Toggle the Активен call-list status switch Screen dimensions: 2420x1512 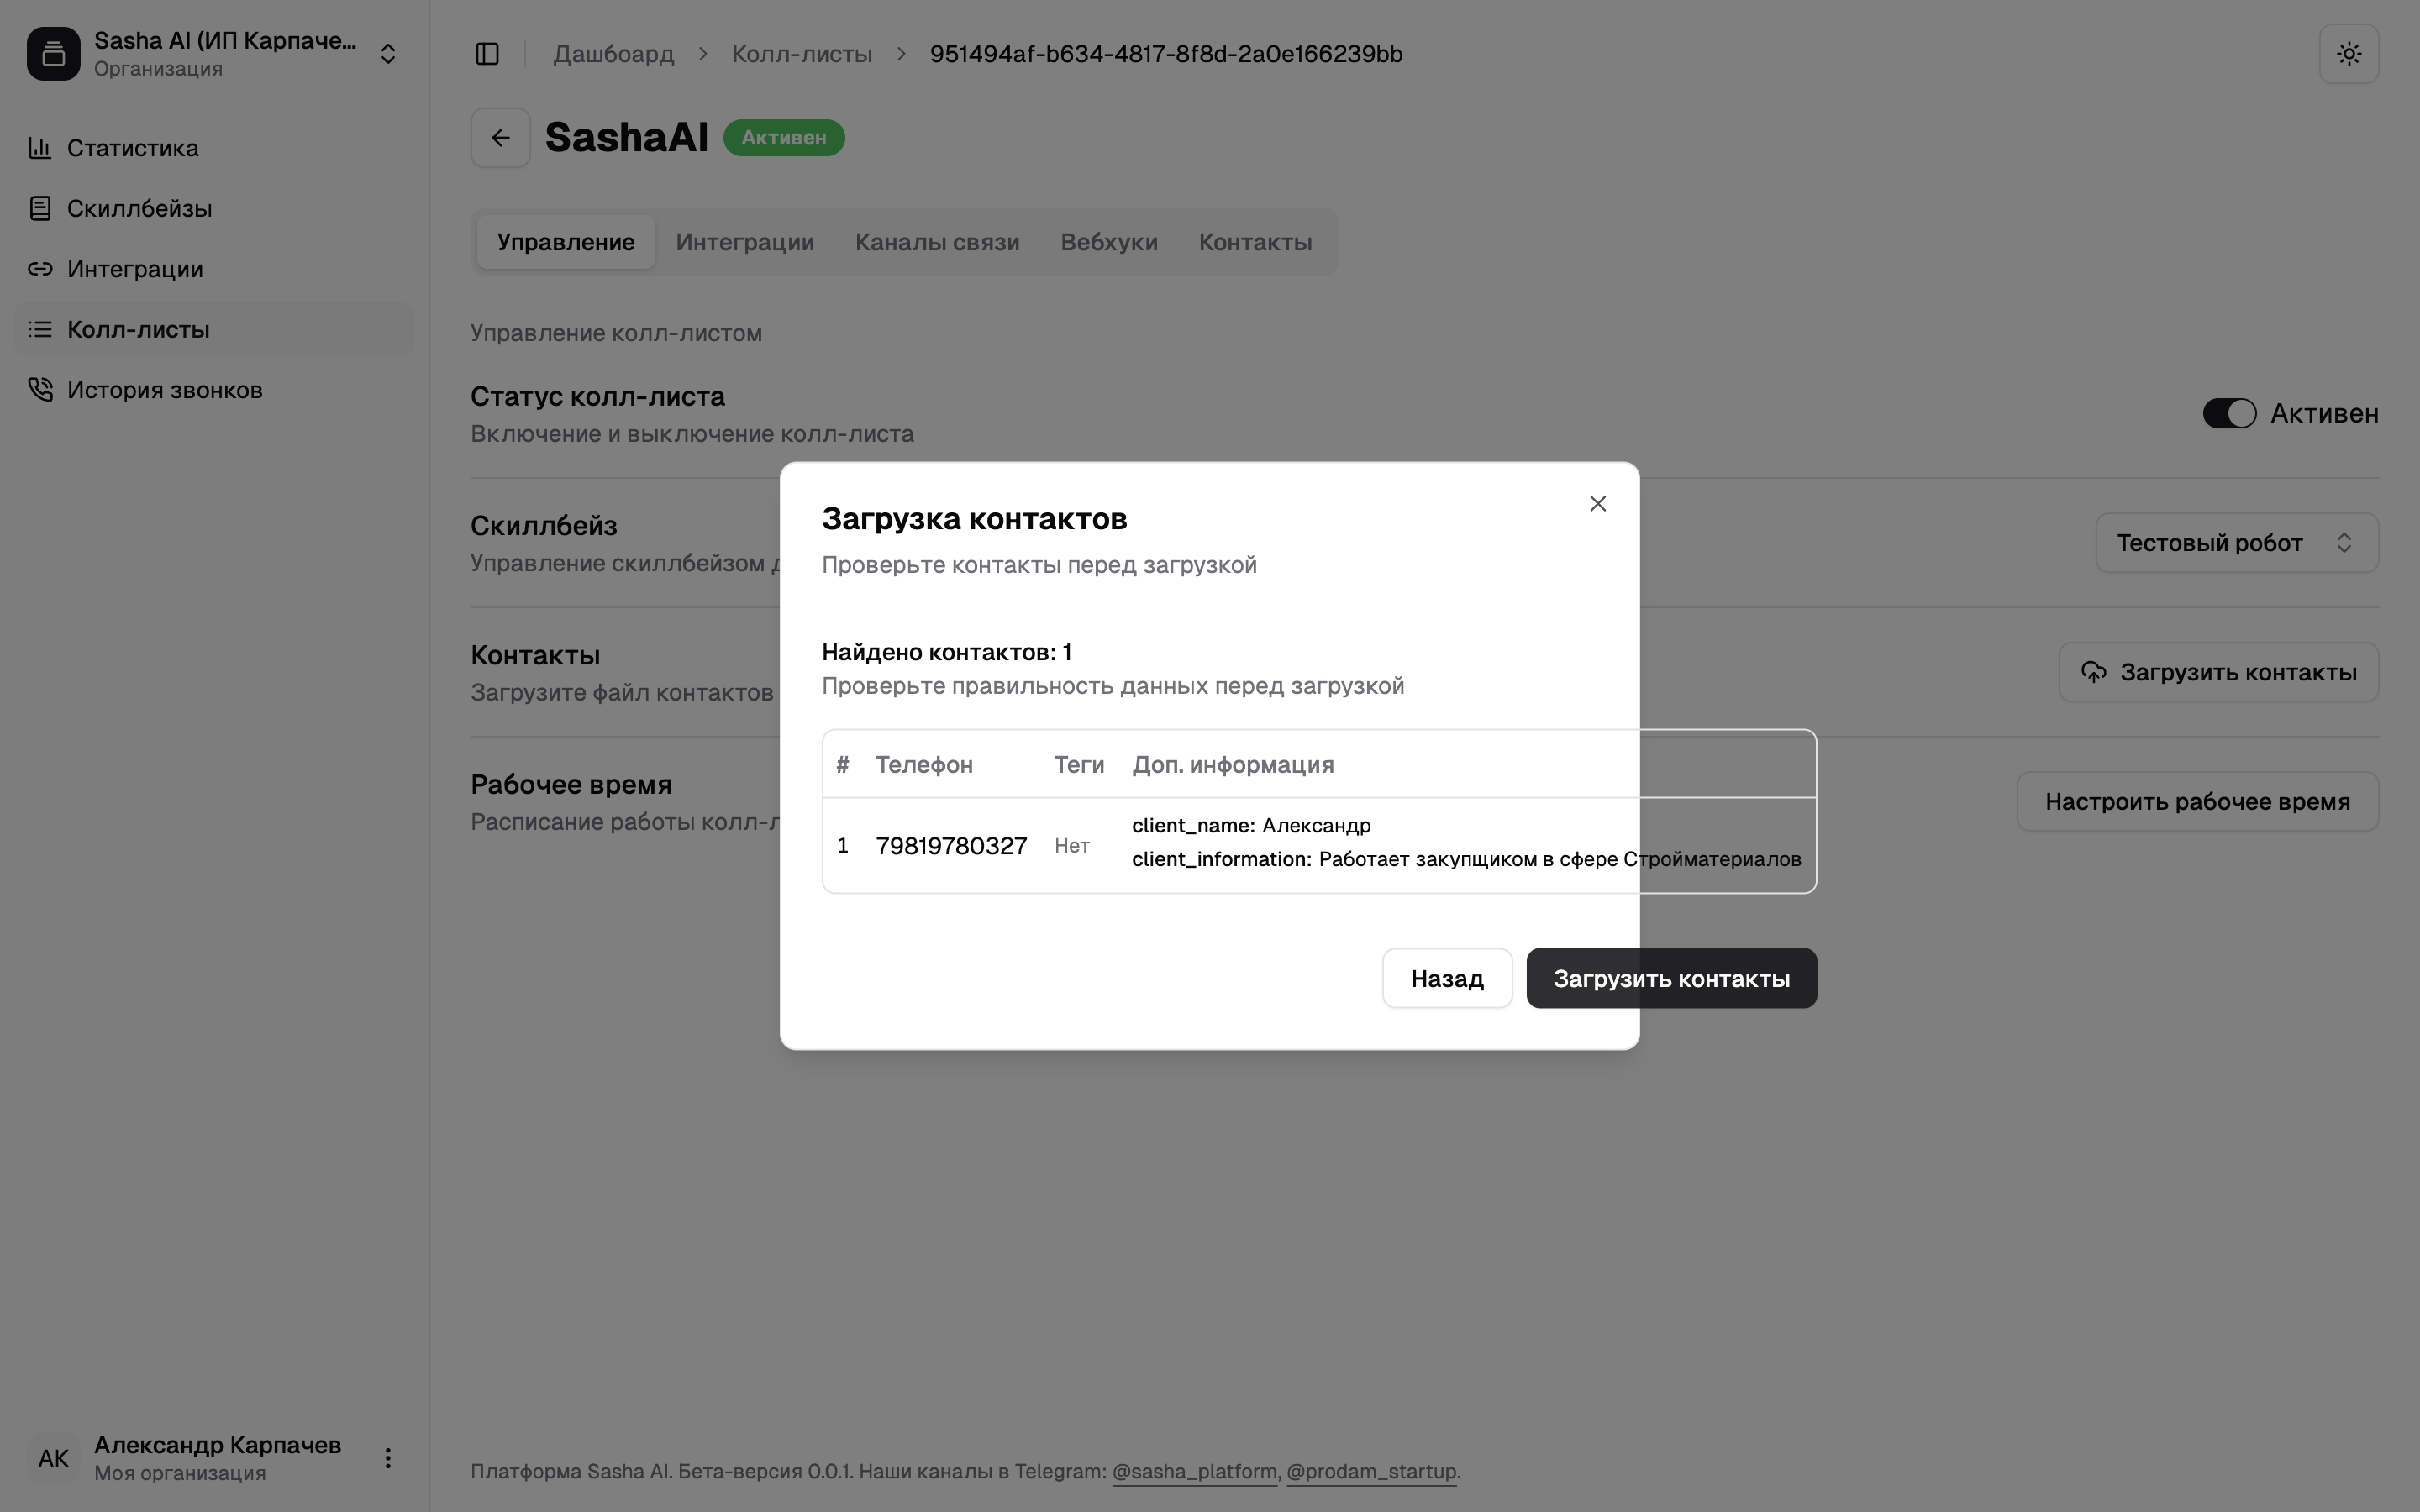click(x=2229, y=413)
